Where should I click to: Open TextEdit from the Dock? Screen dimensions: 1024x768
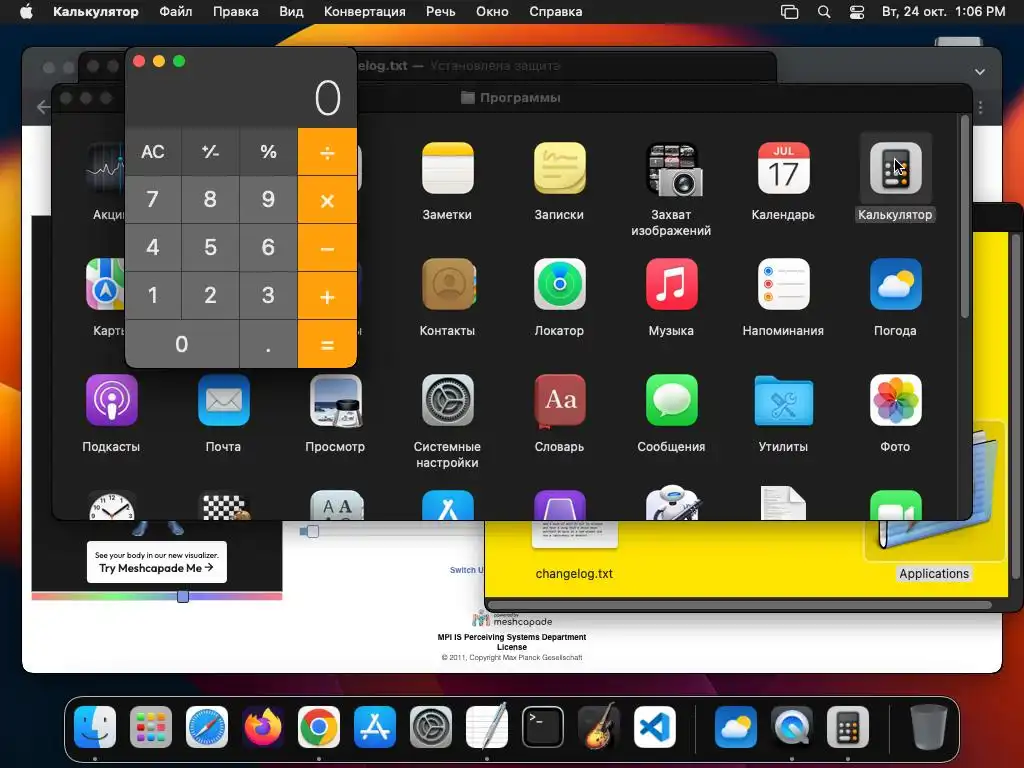[487, 726]
